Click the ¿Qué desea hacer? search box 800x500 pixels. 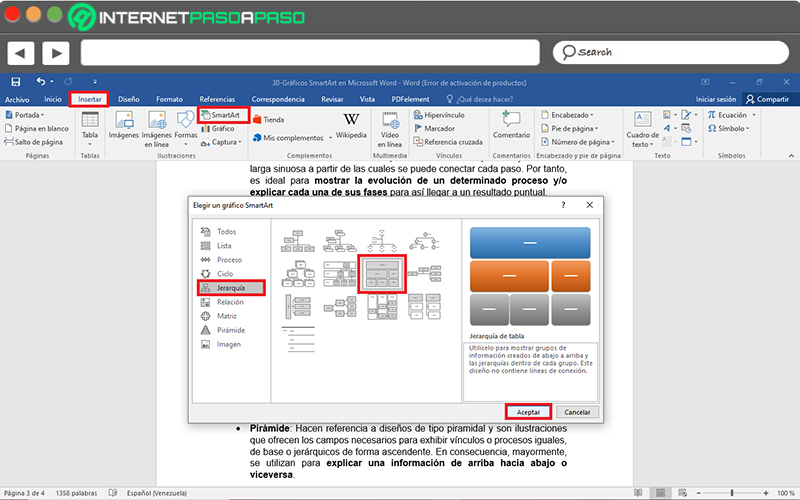(x=480, y=99)
